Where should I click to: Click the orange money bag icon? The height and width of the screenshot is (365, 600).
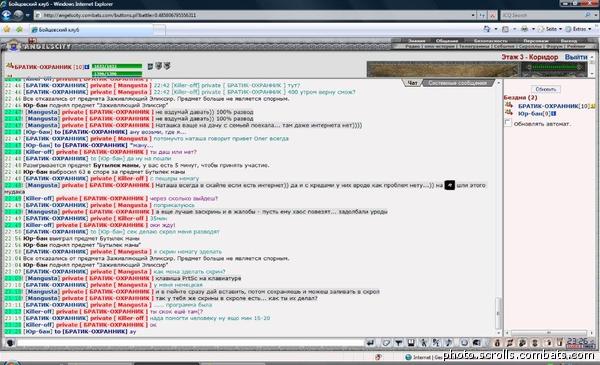click(x=497, y=342)
